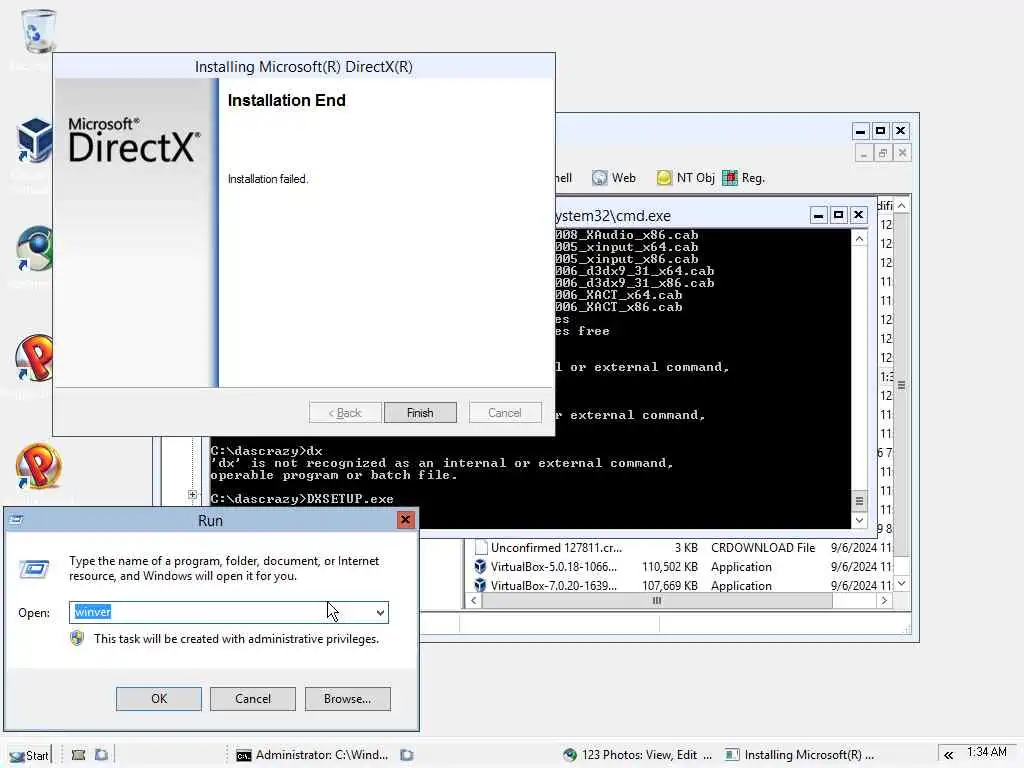1024x768 pixels.
Task: Click Cancel in the Run dialog
Action: click(253, 699)
